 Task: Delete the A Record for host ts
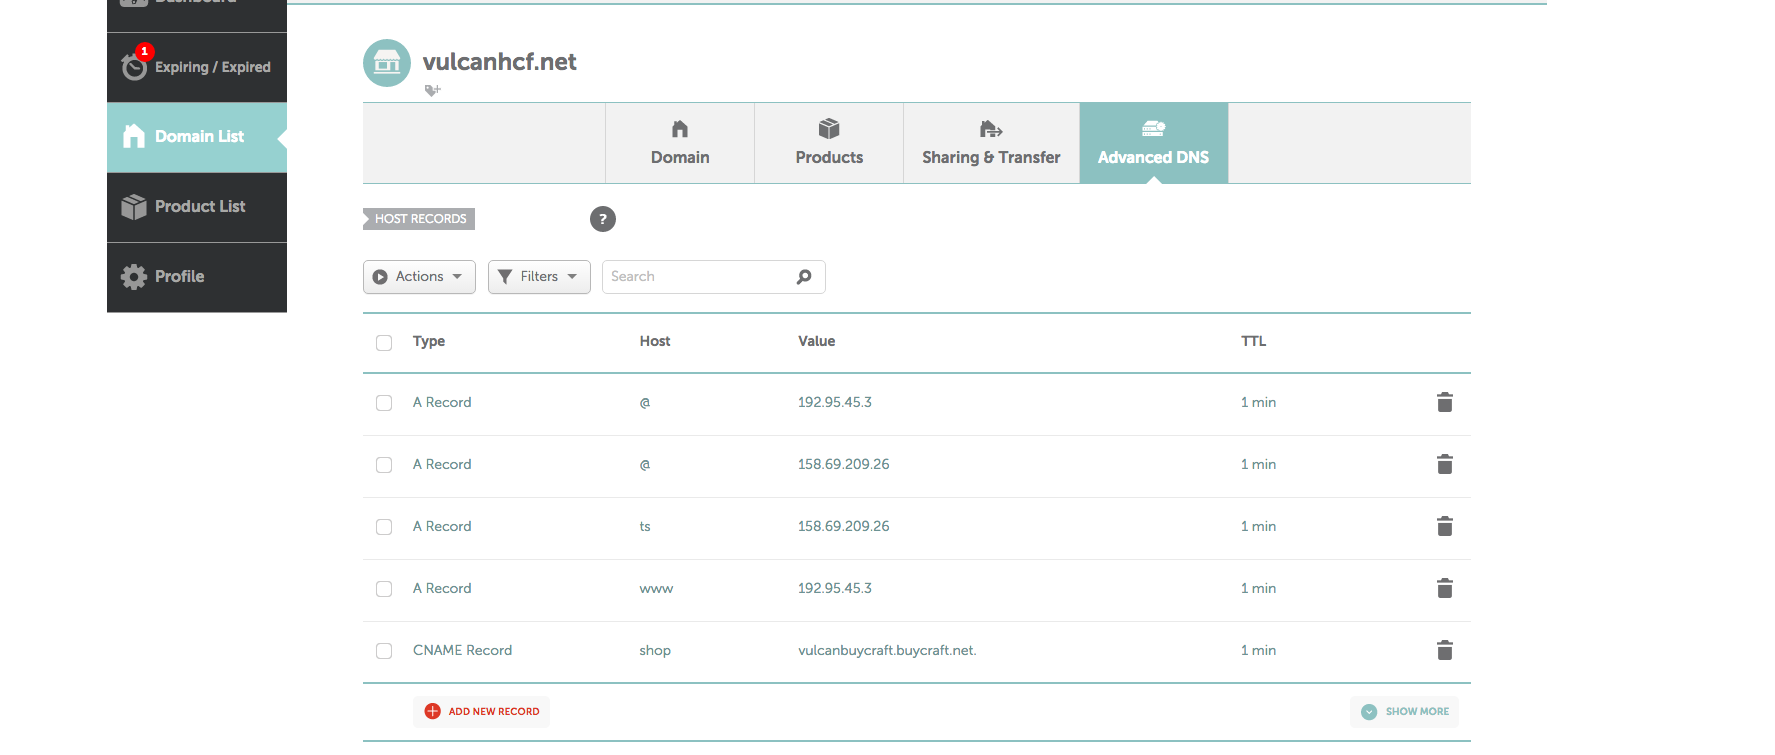click(x=1444, y=526)
